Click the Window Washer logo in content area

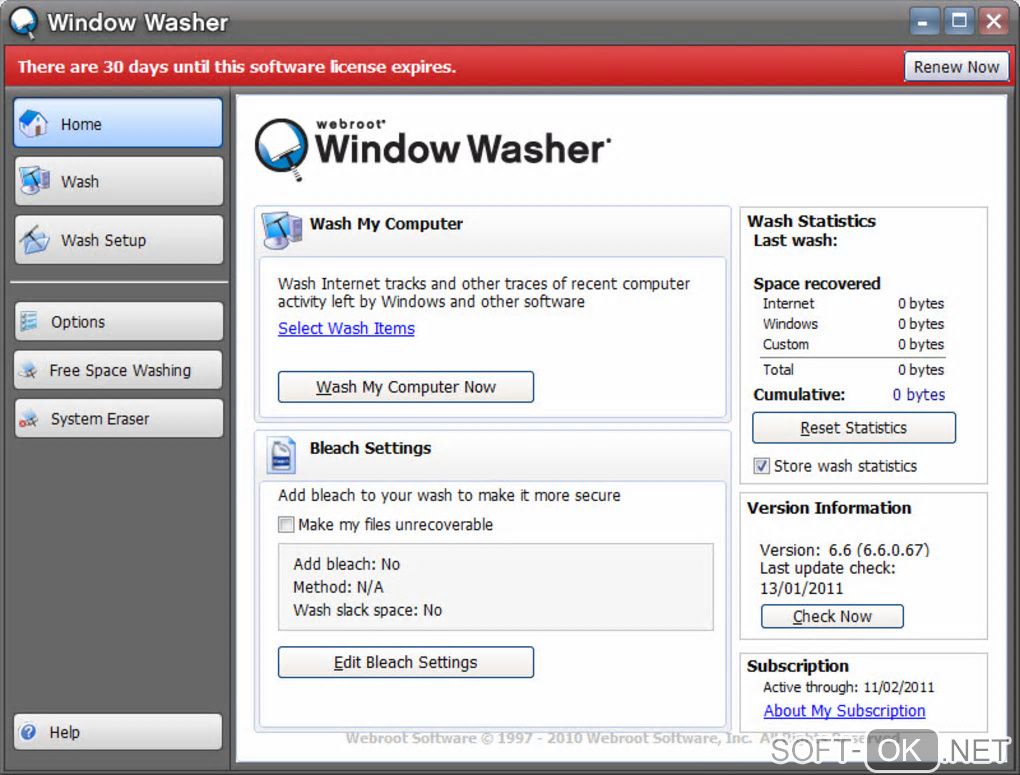[x=433, y=148]
